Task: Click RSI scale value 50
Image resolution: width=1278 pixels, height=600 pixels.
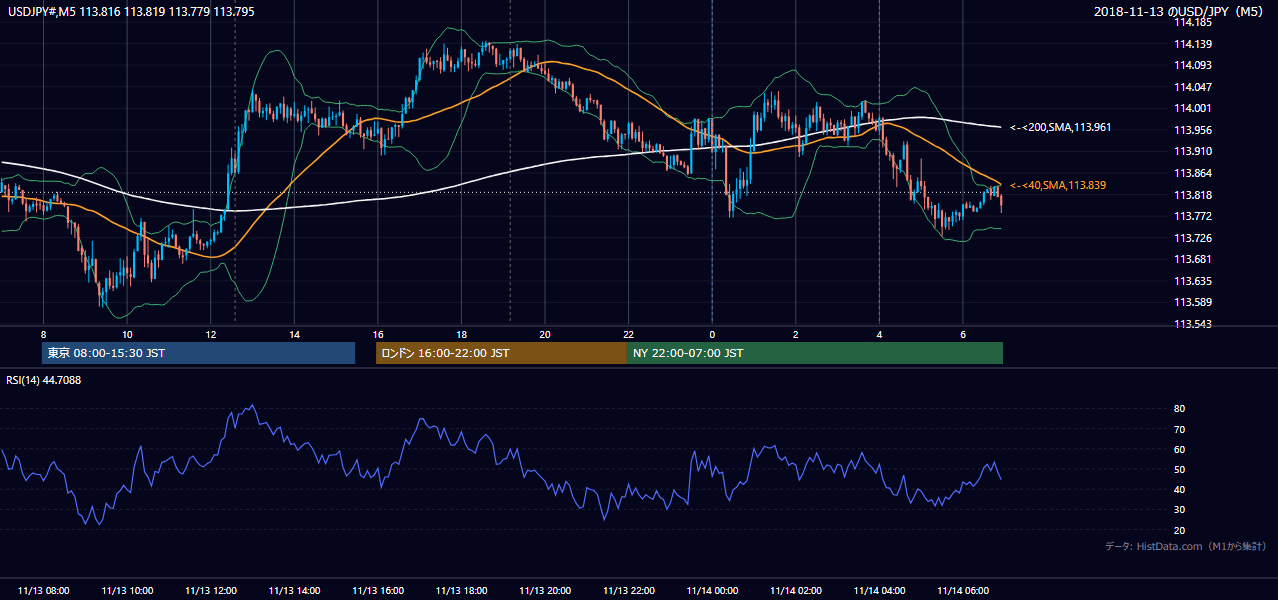Action: (x=1180, y=470)
